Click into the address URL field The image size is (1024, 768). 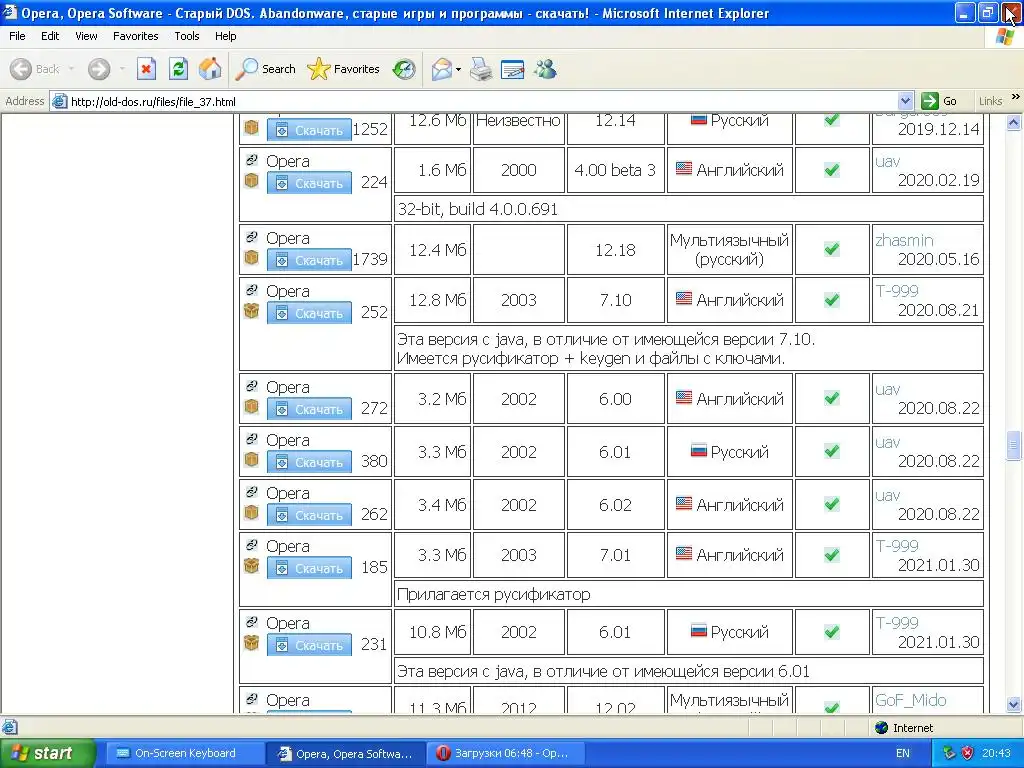(x=482, y=101)
